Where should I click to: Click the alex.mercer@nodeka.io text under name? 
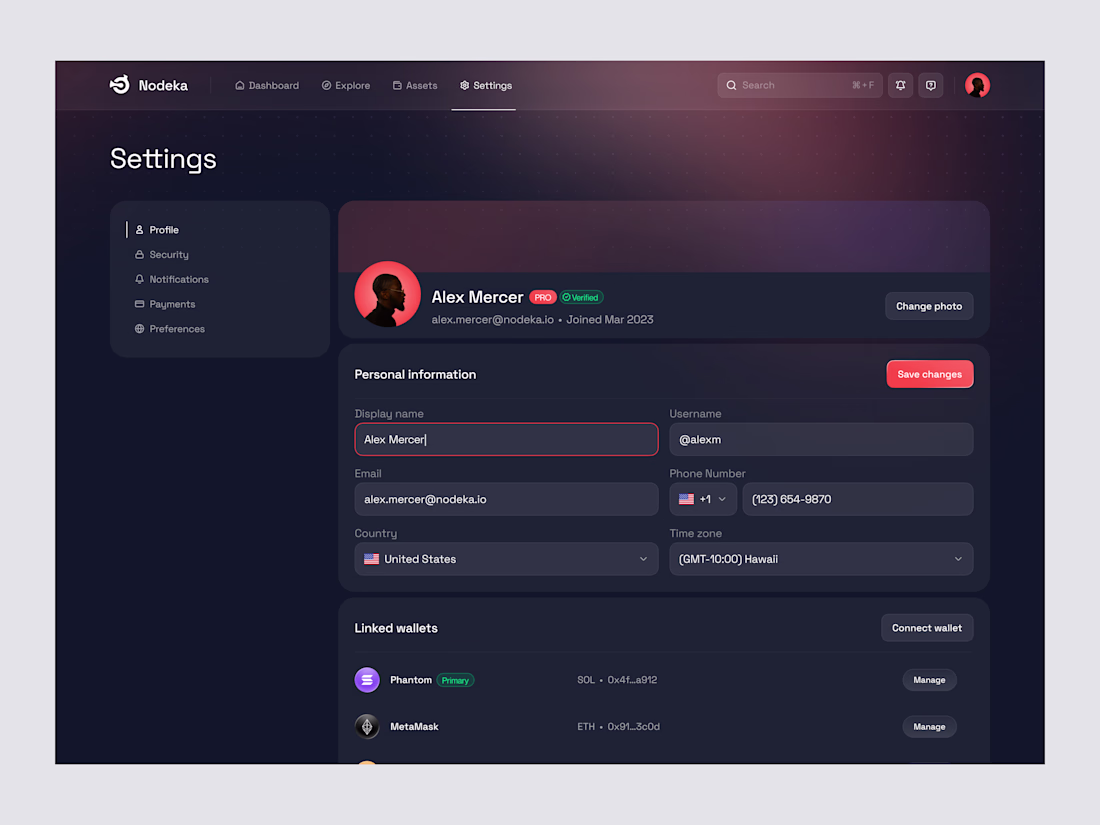pos(492,320)
